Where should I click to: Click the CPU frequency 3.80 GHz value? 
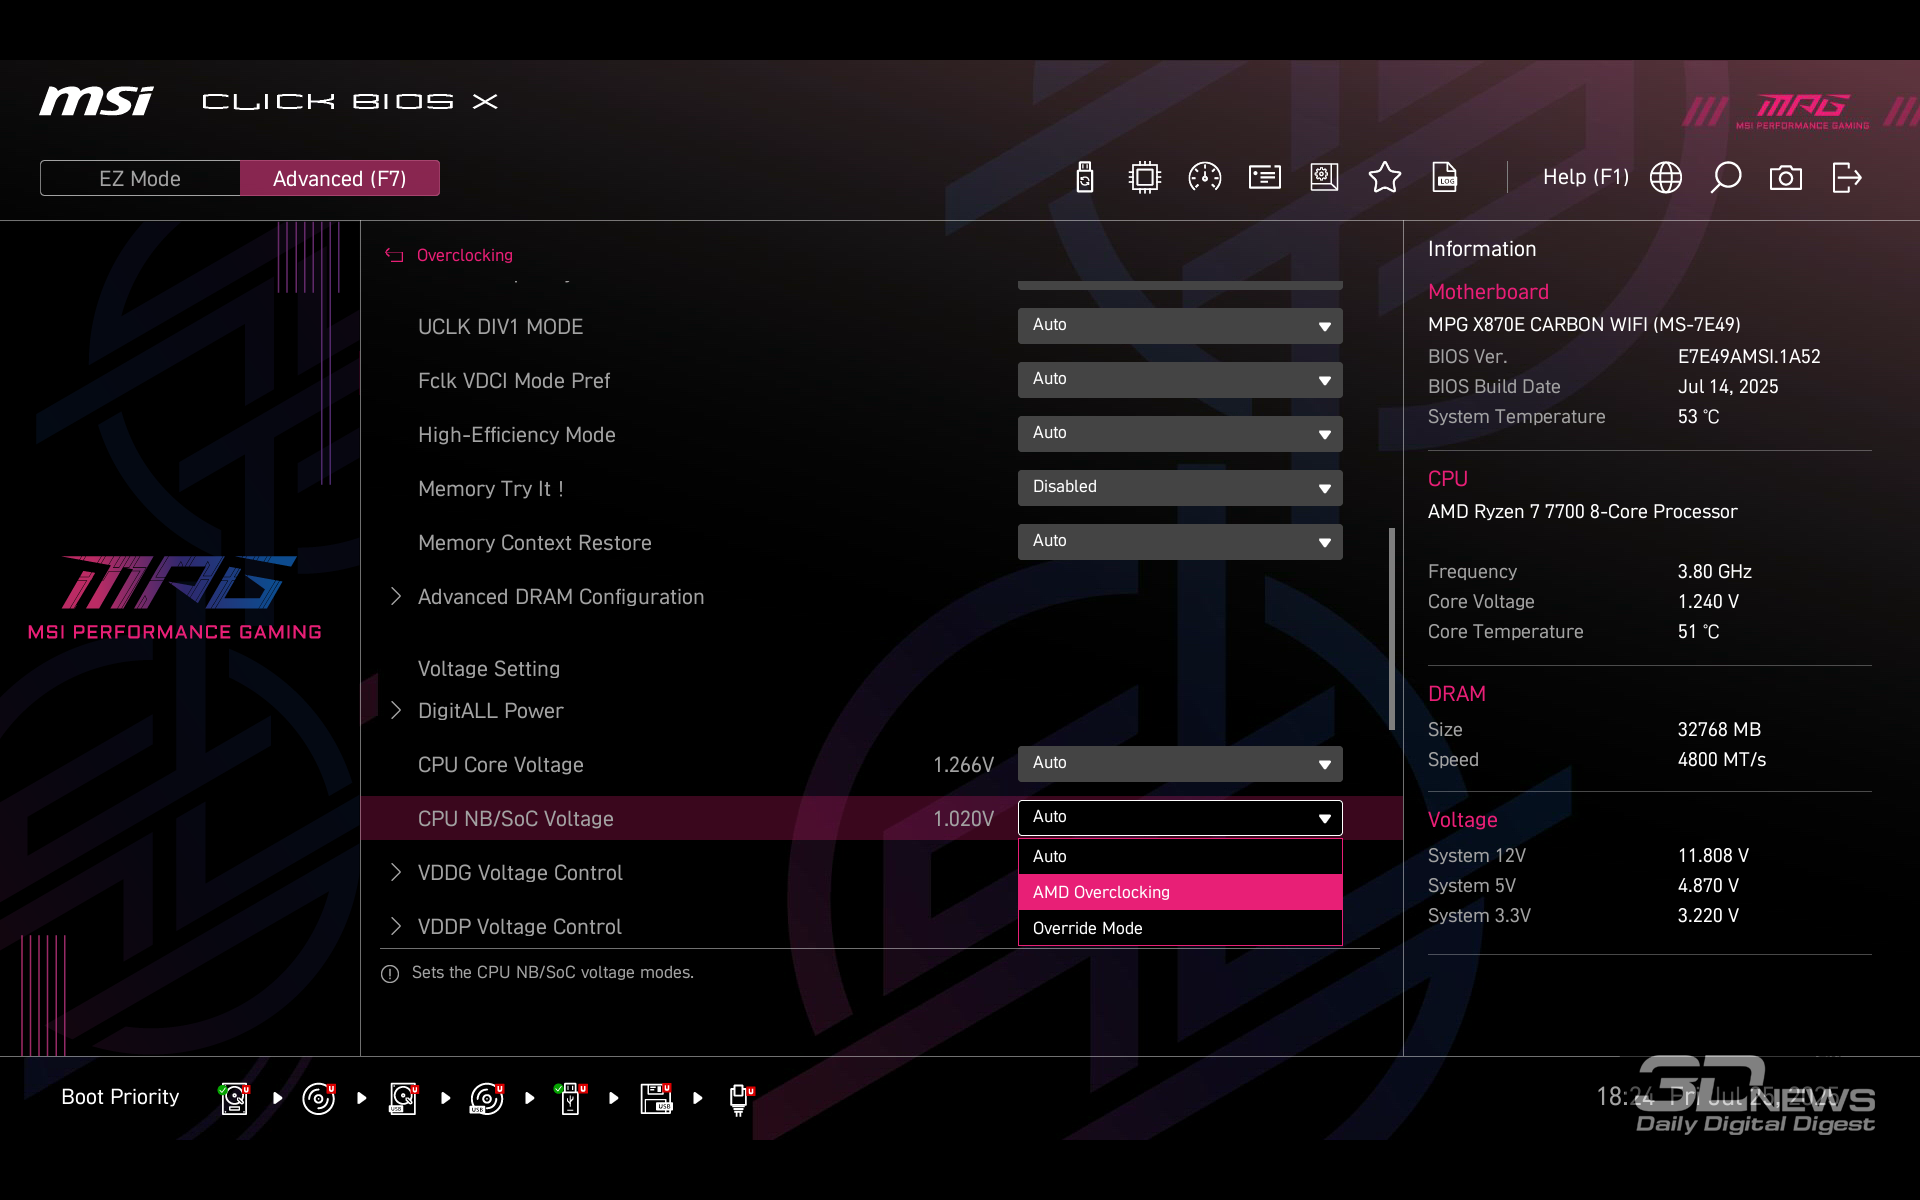tap(1714, 572)
